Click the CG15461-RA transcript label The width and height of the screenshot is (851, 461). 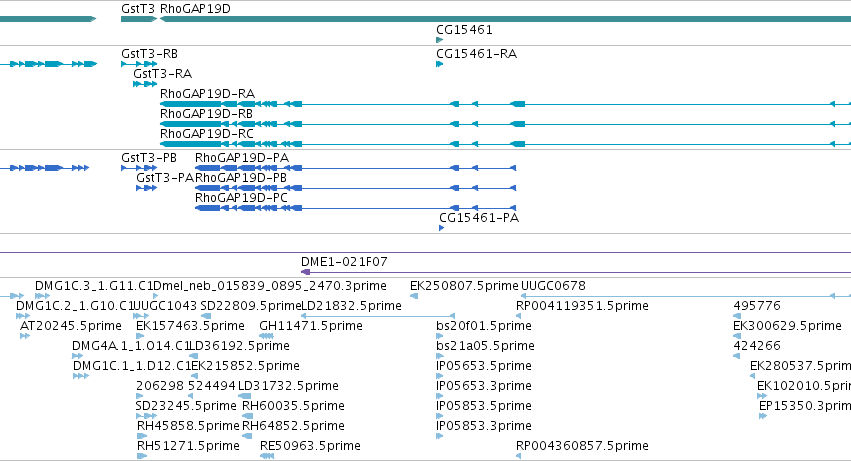click(x=477, y=54)
